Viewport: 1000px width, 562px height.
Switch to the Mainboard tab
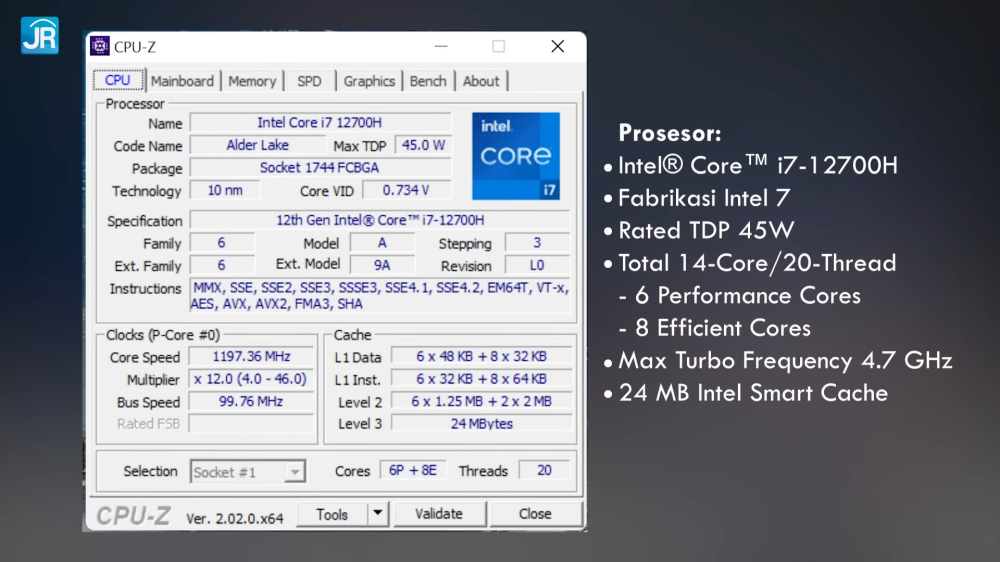182,81
